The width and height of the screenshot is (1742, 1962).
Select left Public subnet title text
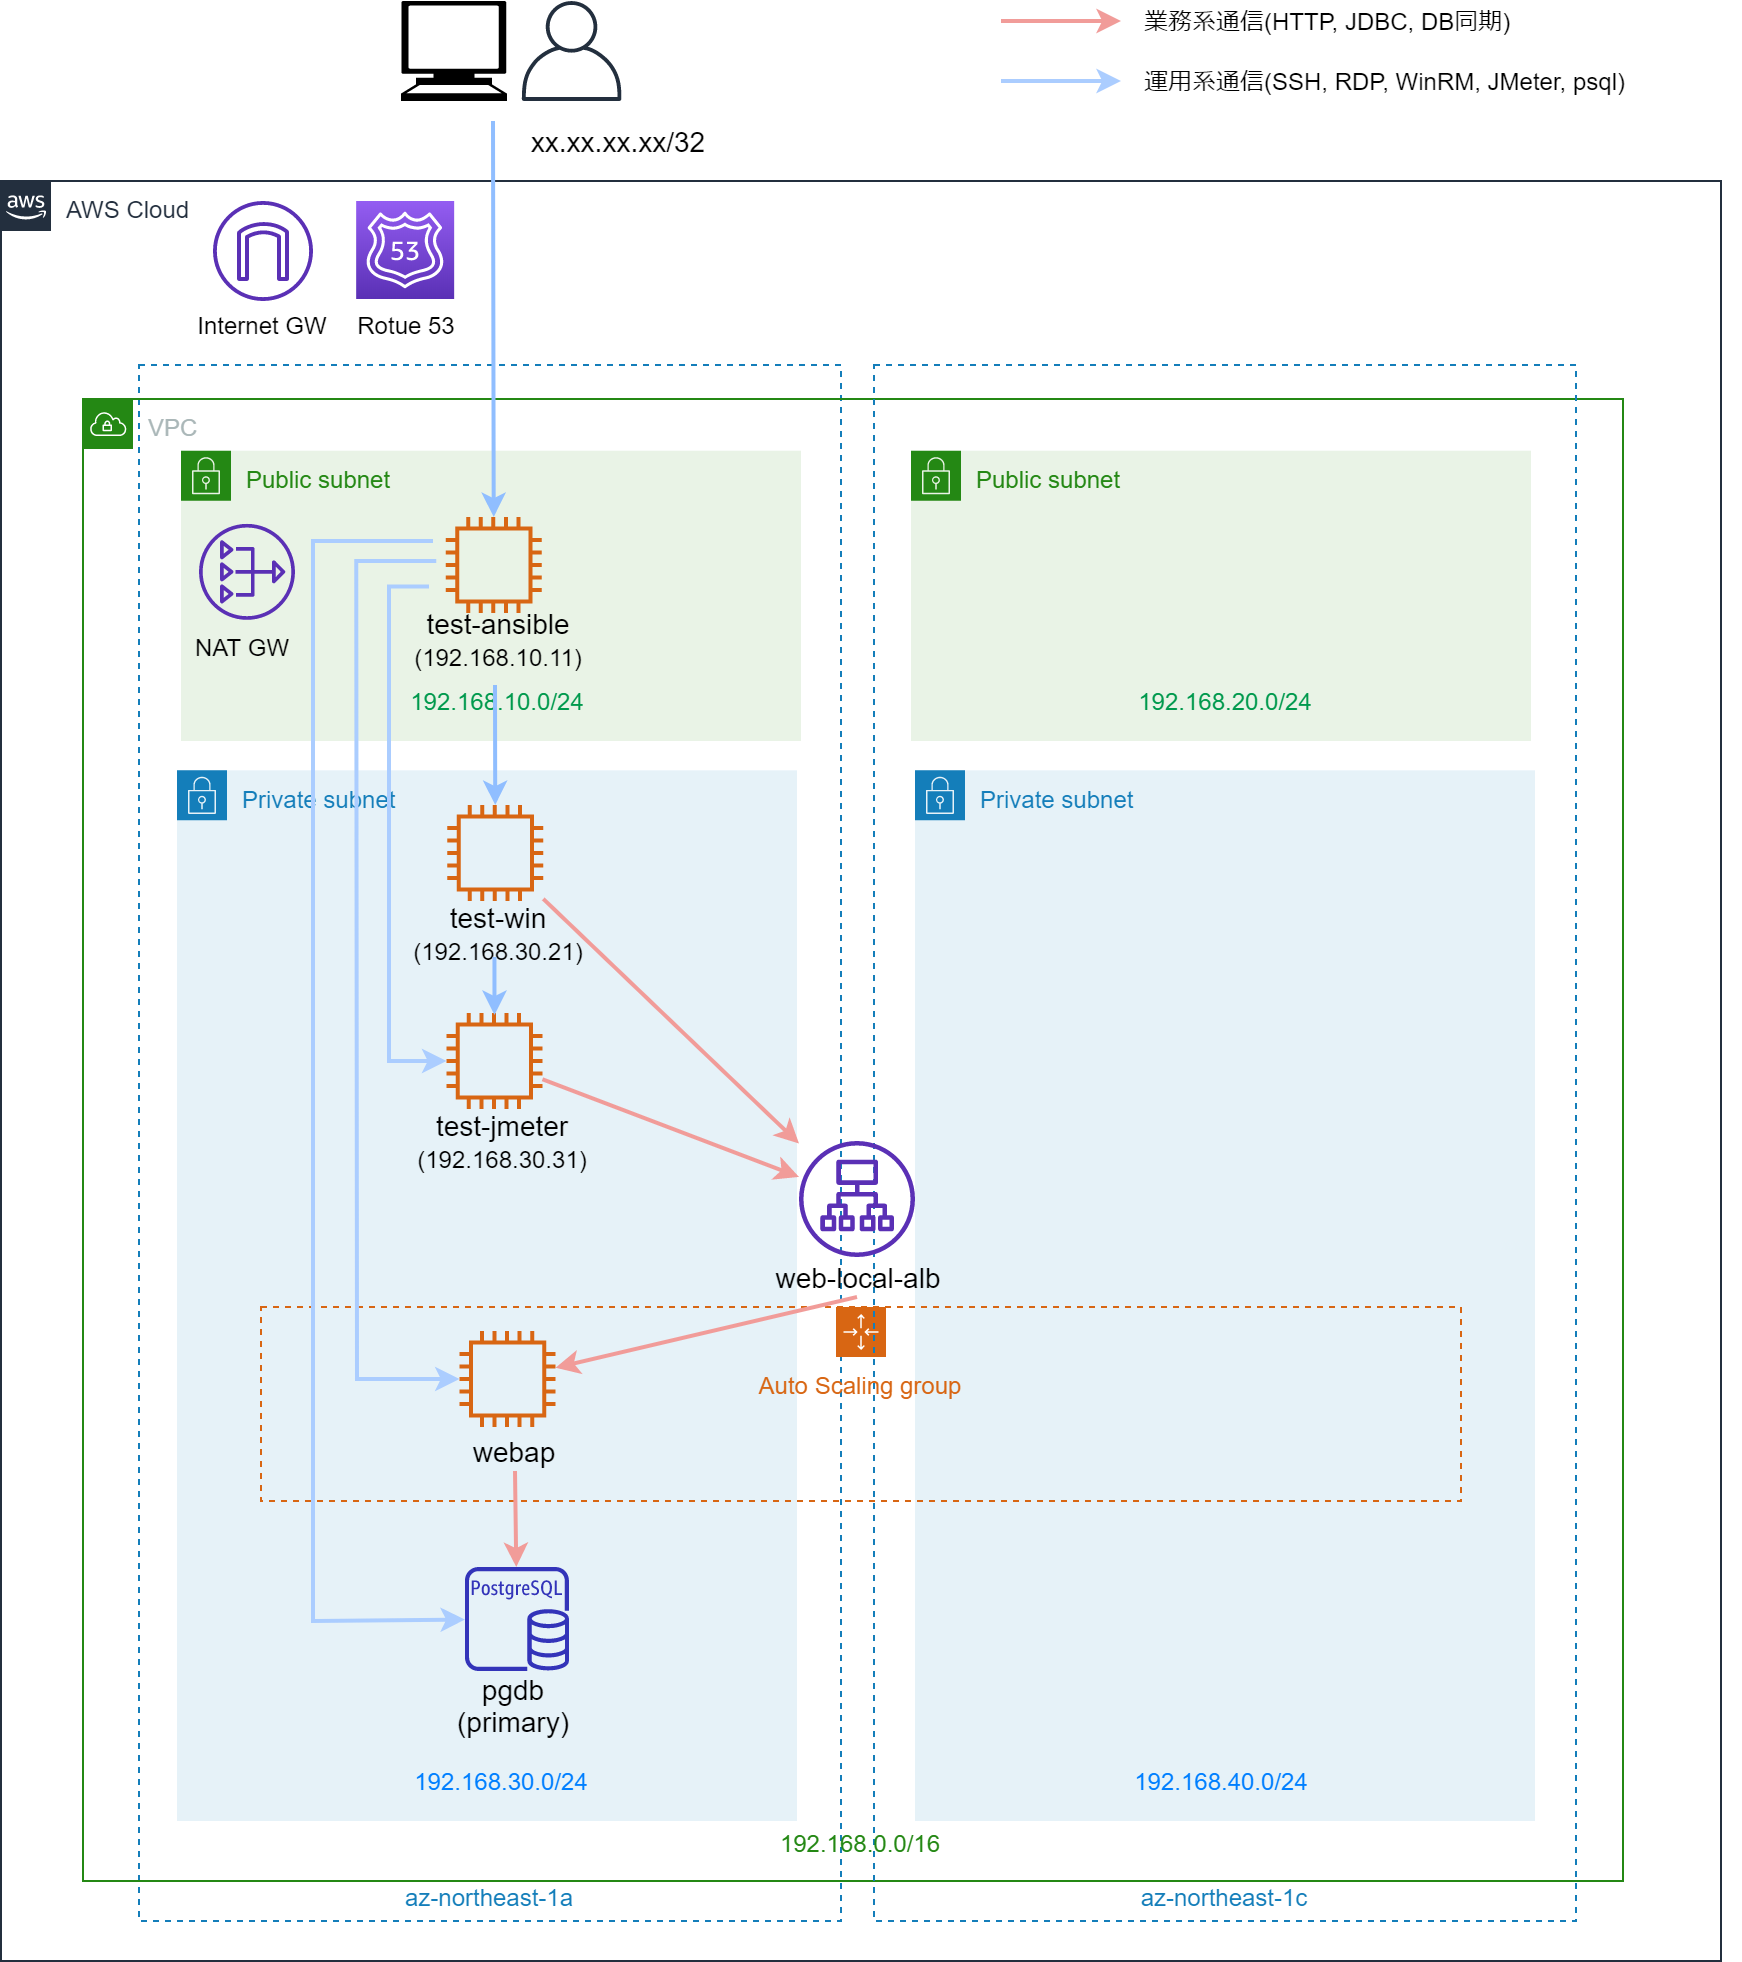(318, 480)
